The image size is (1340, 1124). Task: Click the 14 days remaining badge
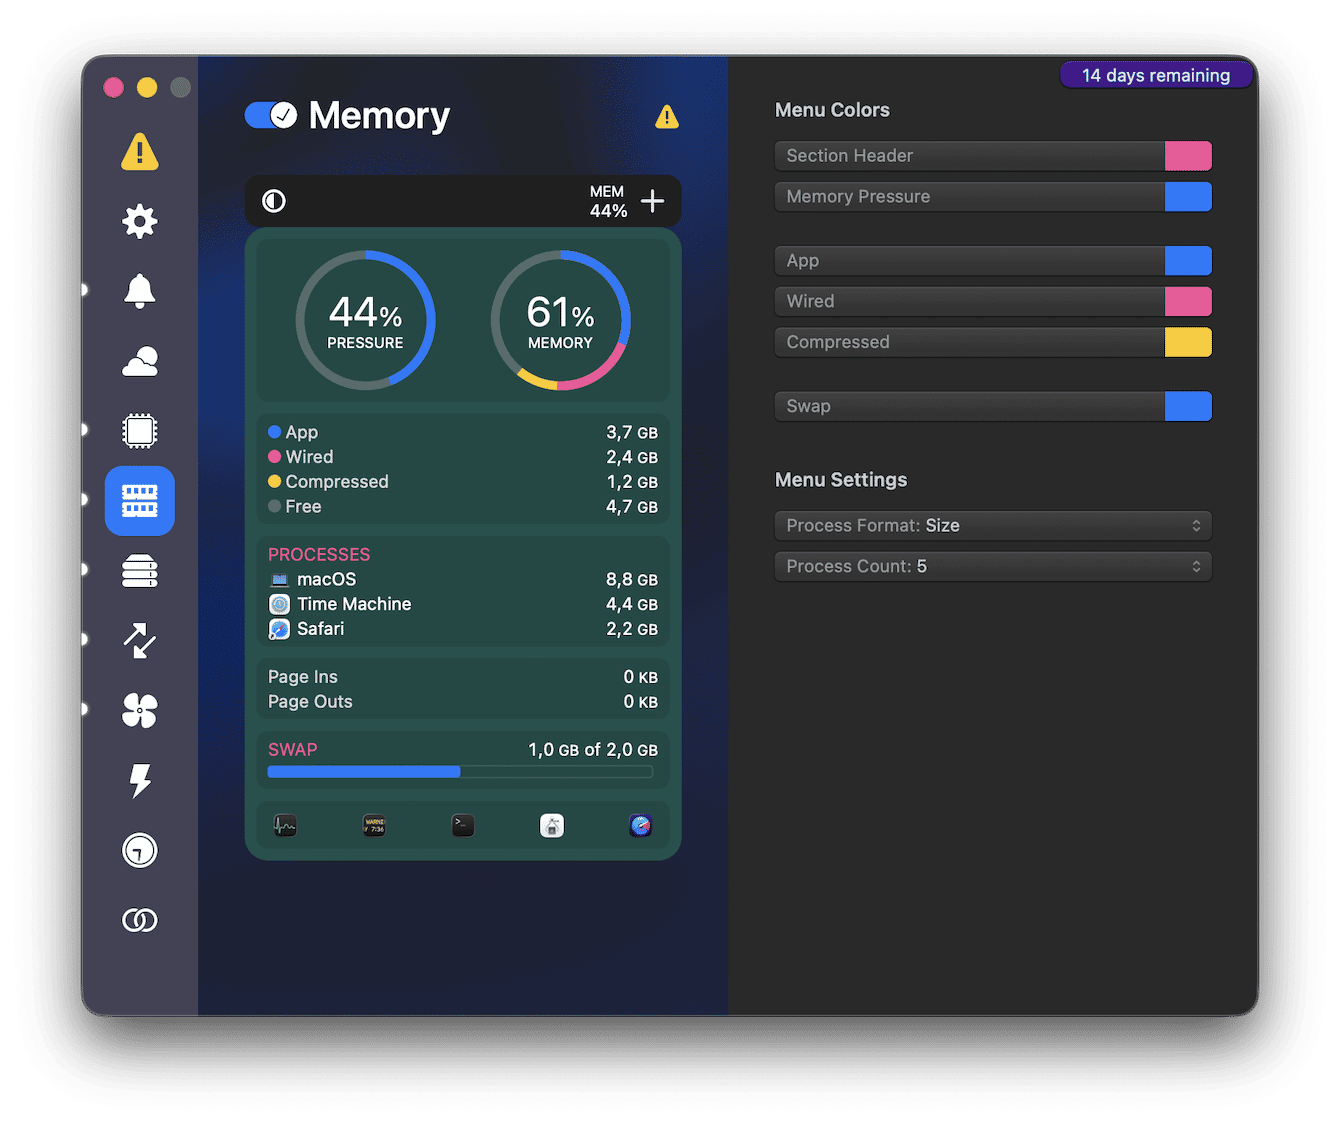point(1156,74)
